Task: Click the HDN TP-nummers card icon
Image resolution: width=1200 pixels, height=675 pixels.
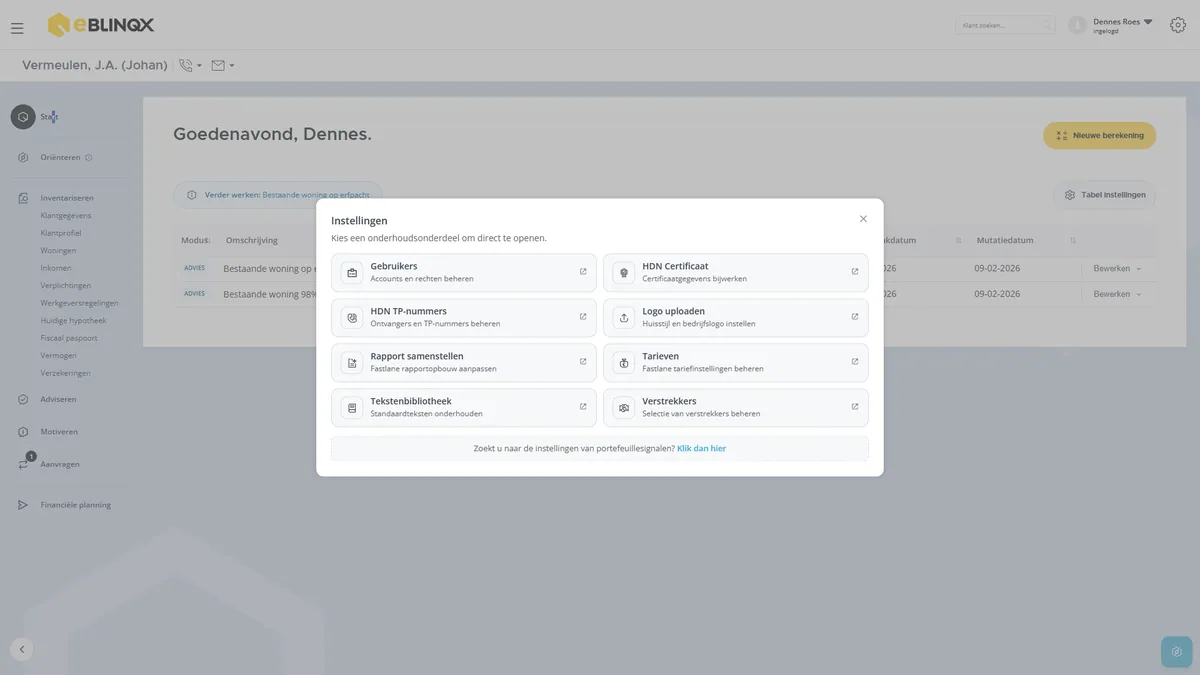Action: click(352, 318)
